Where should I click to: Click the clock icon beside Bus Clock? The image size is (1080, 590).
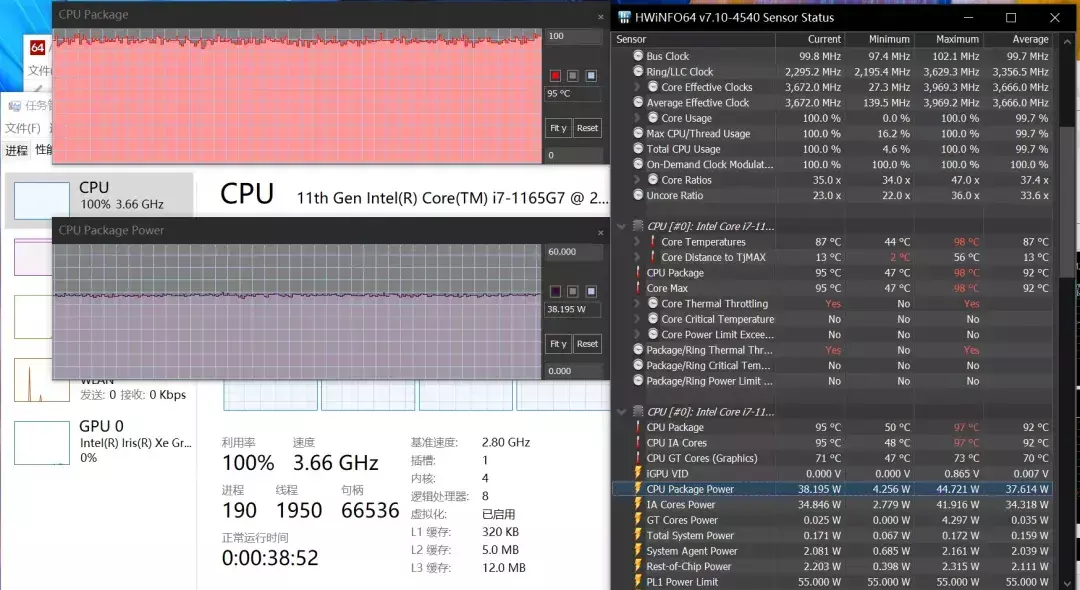[x=638, y=56]
